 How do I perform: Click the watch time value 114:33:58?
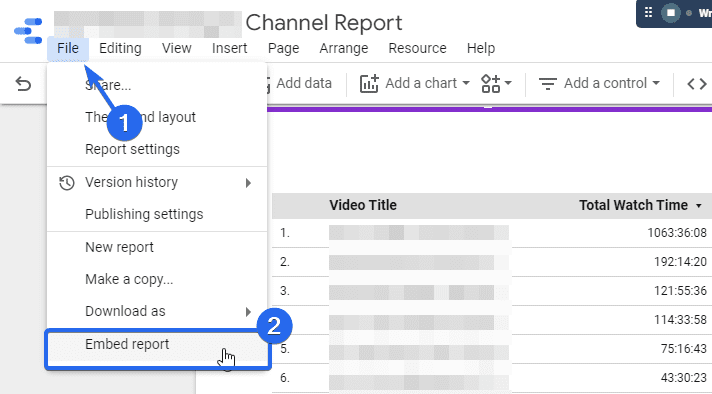click(x=680, y=320)
